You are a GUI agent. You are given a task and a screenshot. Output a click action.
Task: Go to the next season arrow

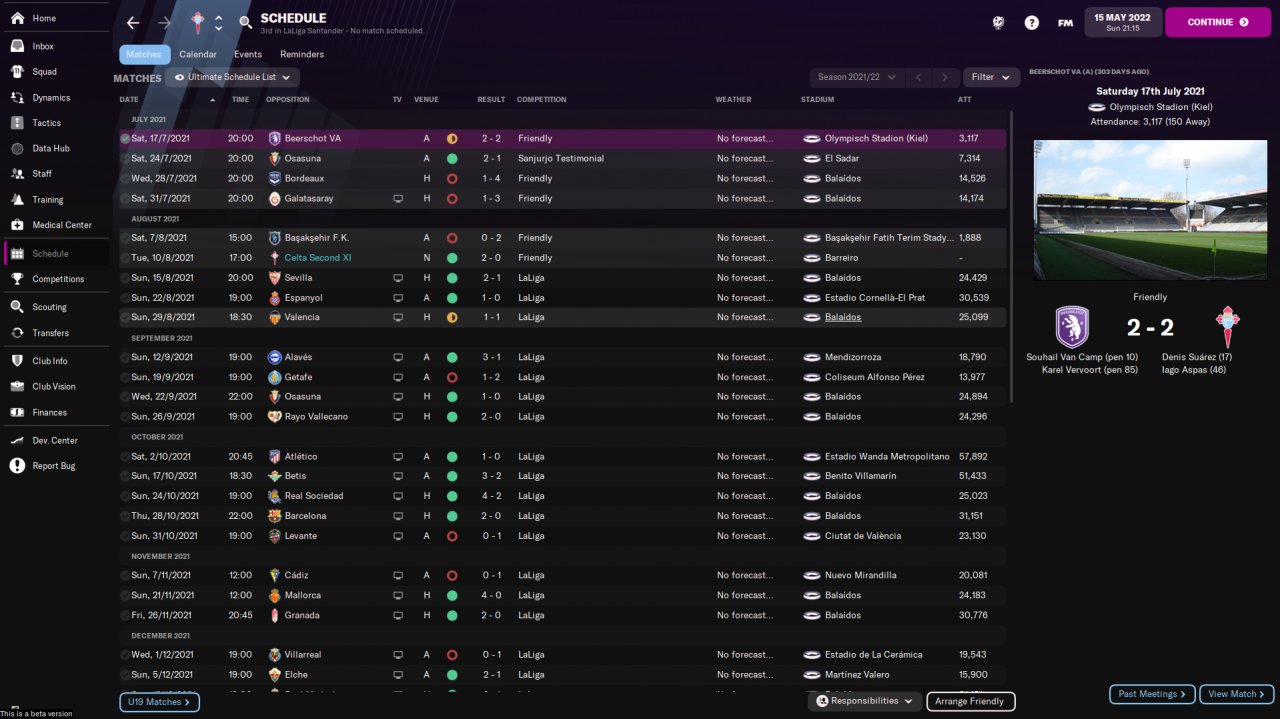pyautogui.click(x=944, y=77)
